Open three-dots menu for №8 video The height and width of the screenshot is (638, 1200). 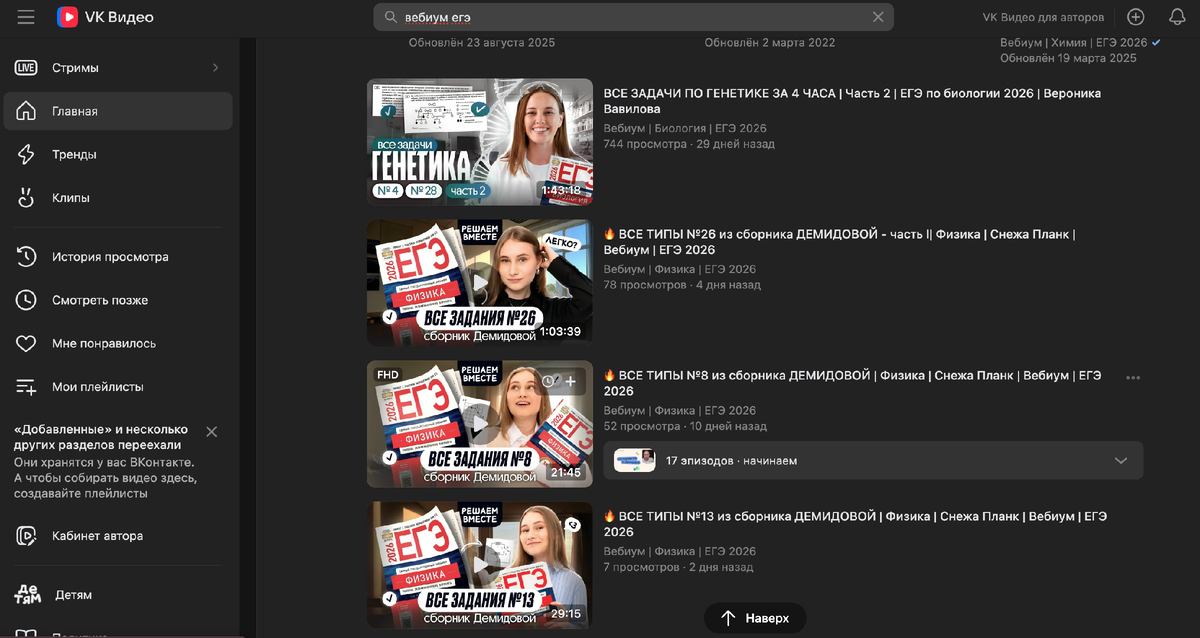(1133, 378)
